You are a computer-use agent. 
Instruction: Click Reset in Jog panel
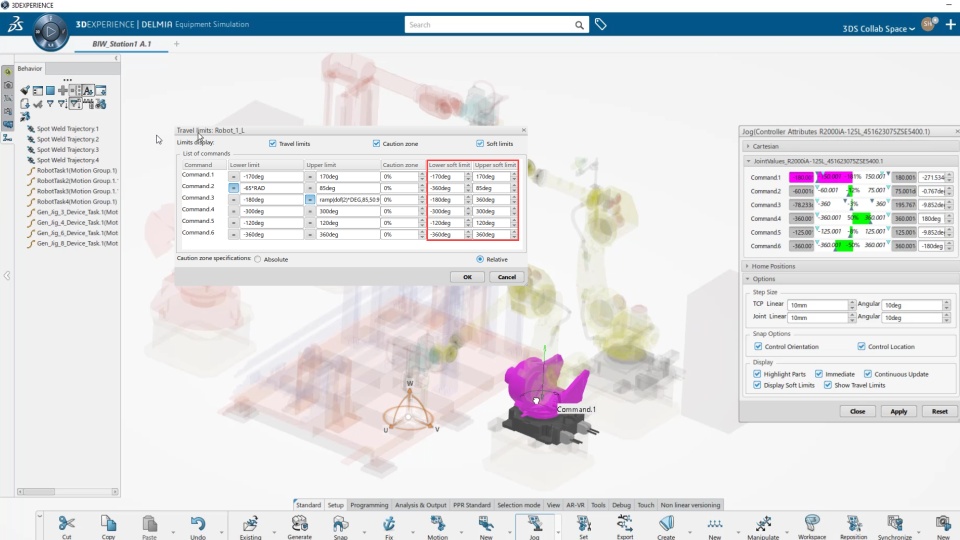[x=939, y=411]
